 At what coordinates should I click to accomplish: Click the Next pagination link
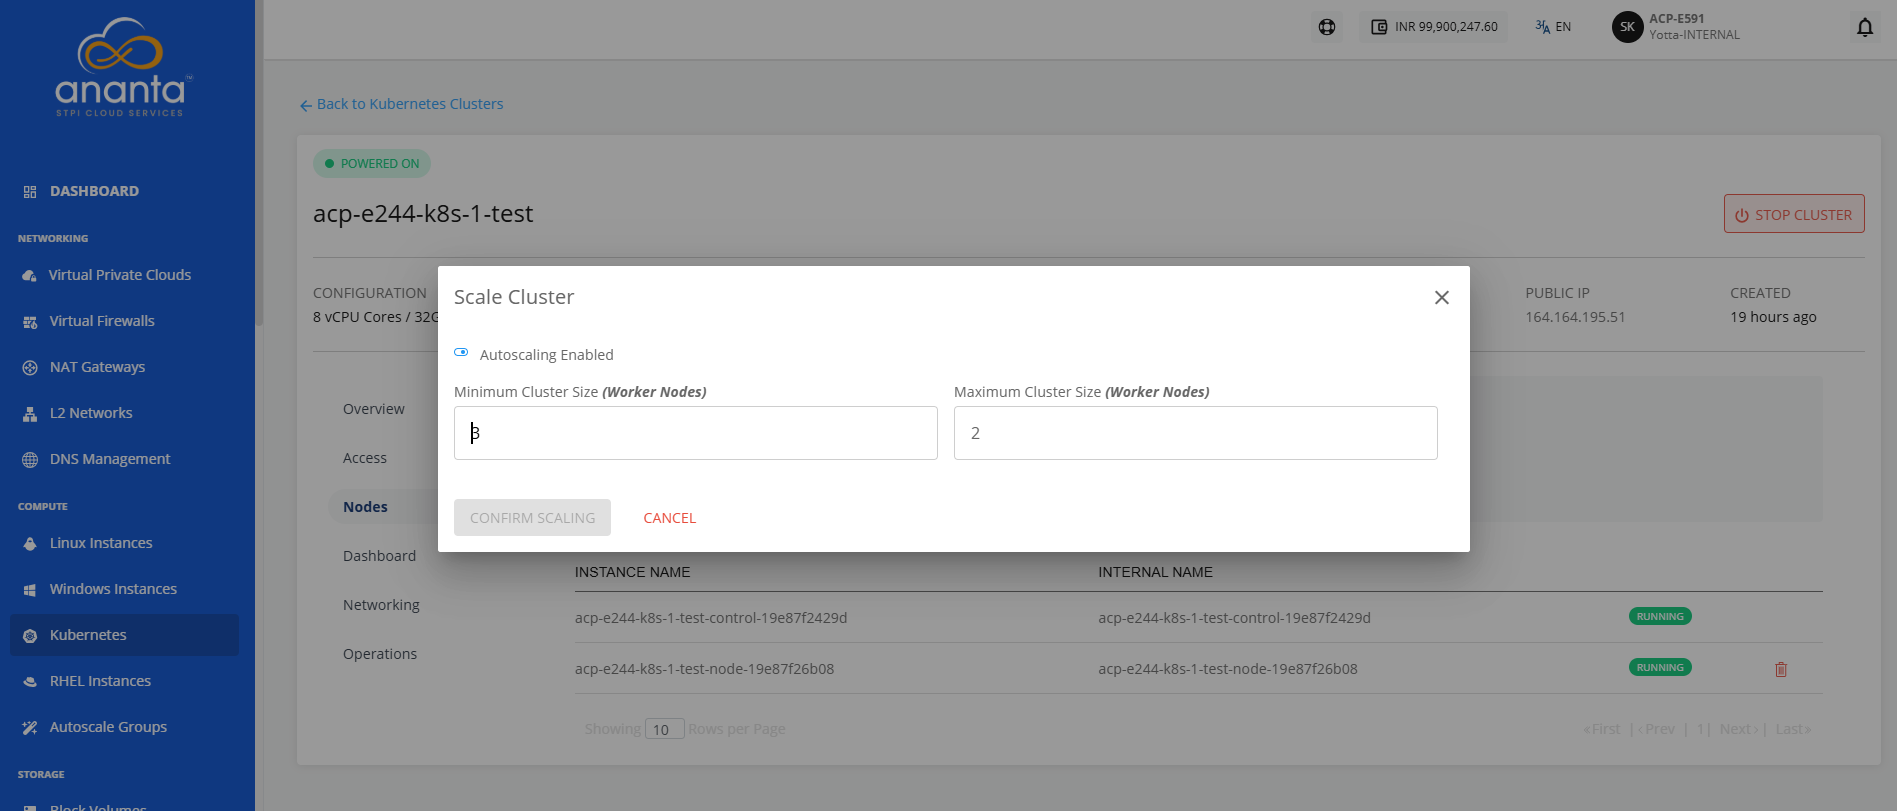pyautogui.click(x=1738, y=729)
